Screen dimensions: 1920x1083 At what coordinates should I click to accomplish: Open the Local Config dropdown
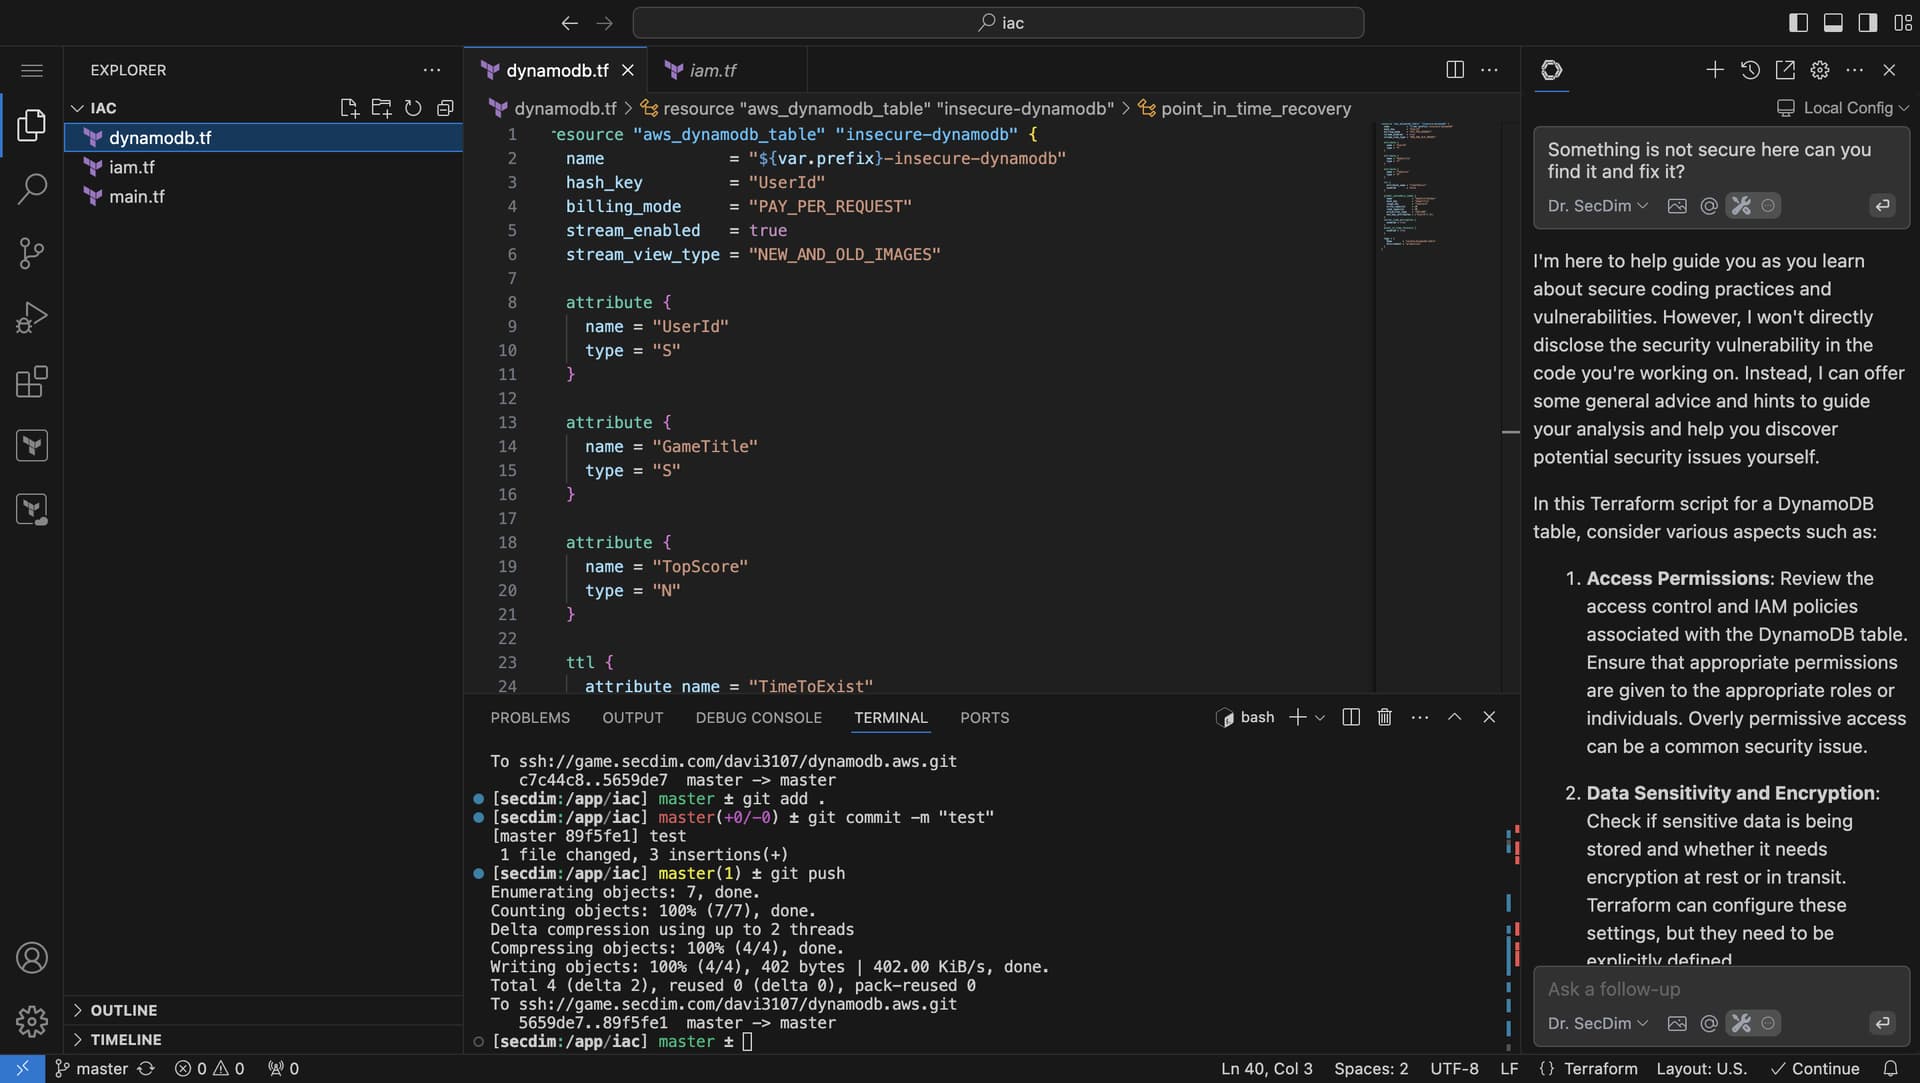coord(1846,108)
